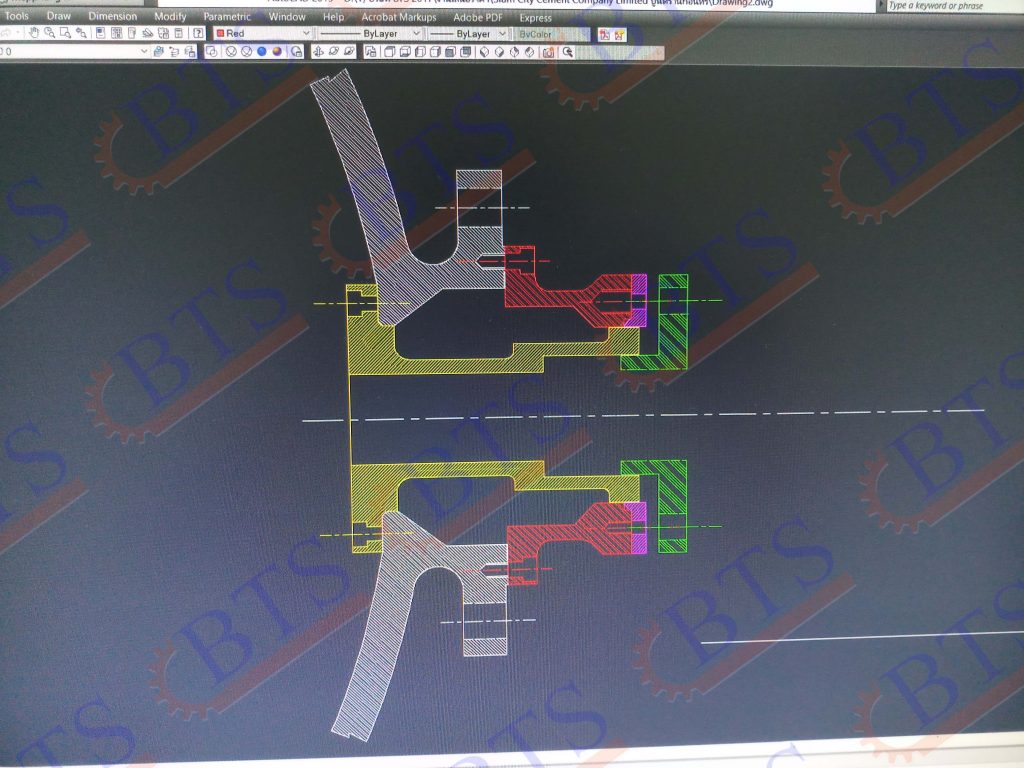Switch to Right view
The height and width of the screenshot is (768, 1024).
[436, 52]
